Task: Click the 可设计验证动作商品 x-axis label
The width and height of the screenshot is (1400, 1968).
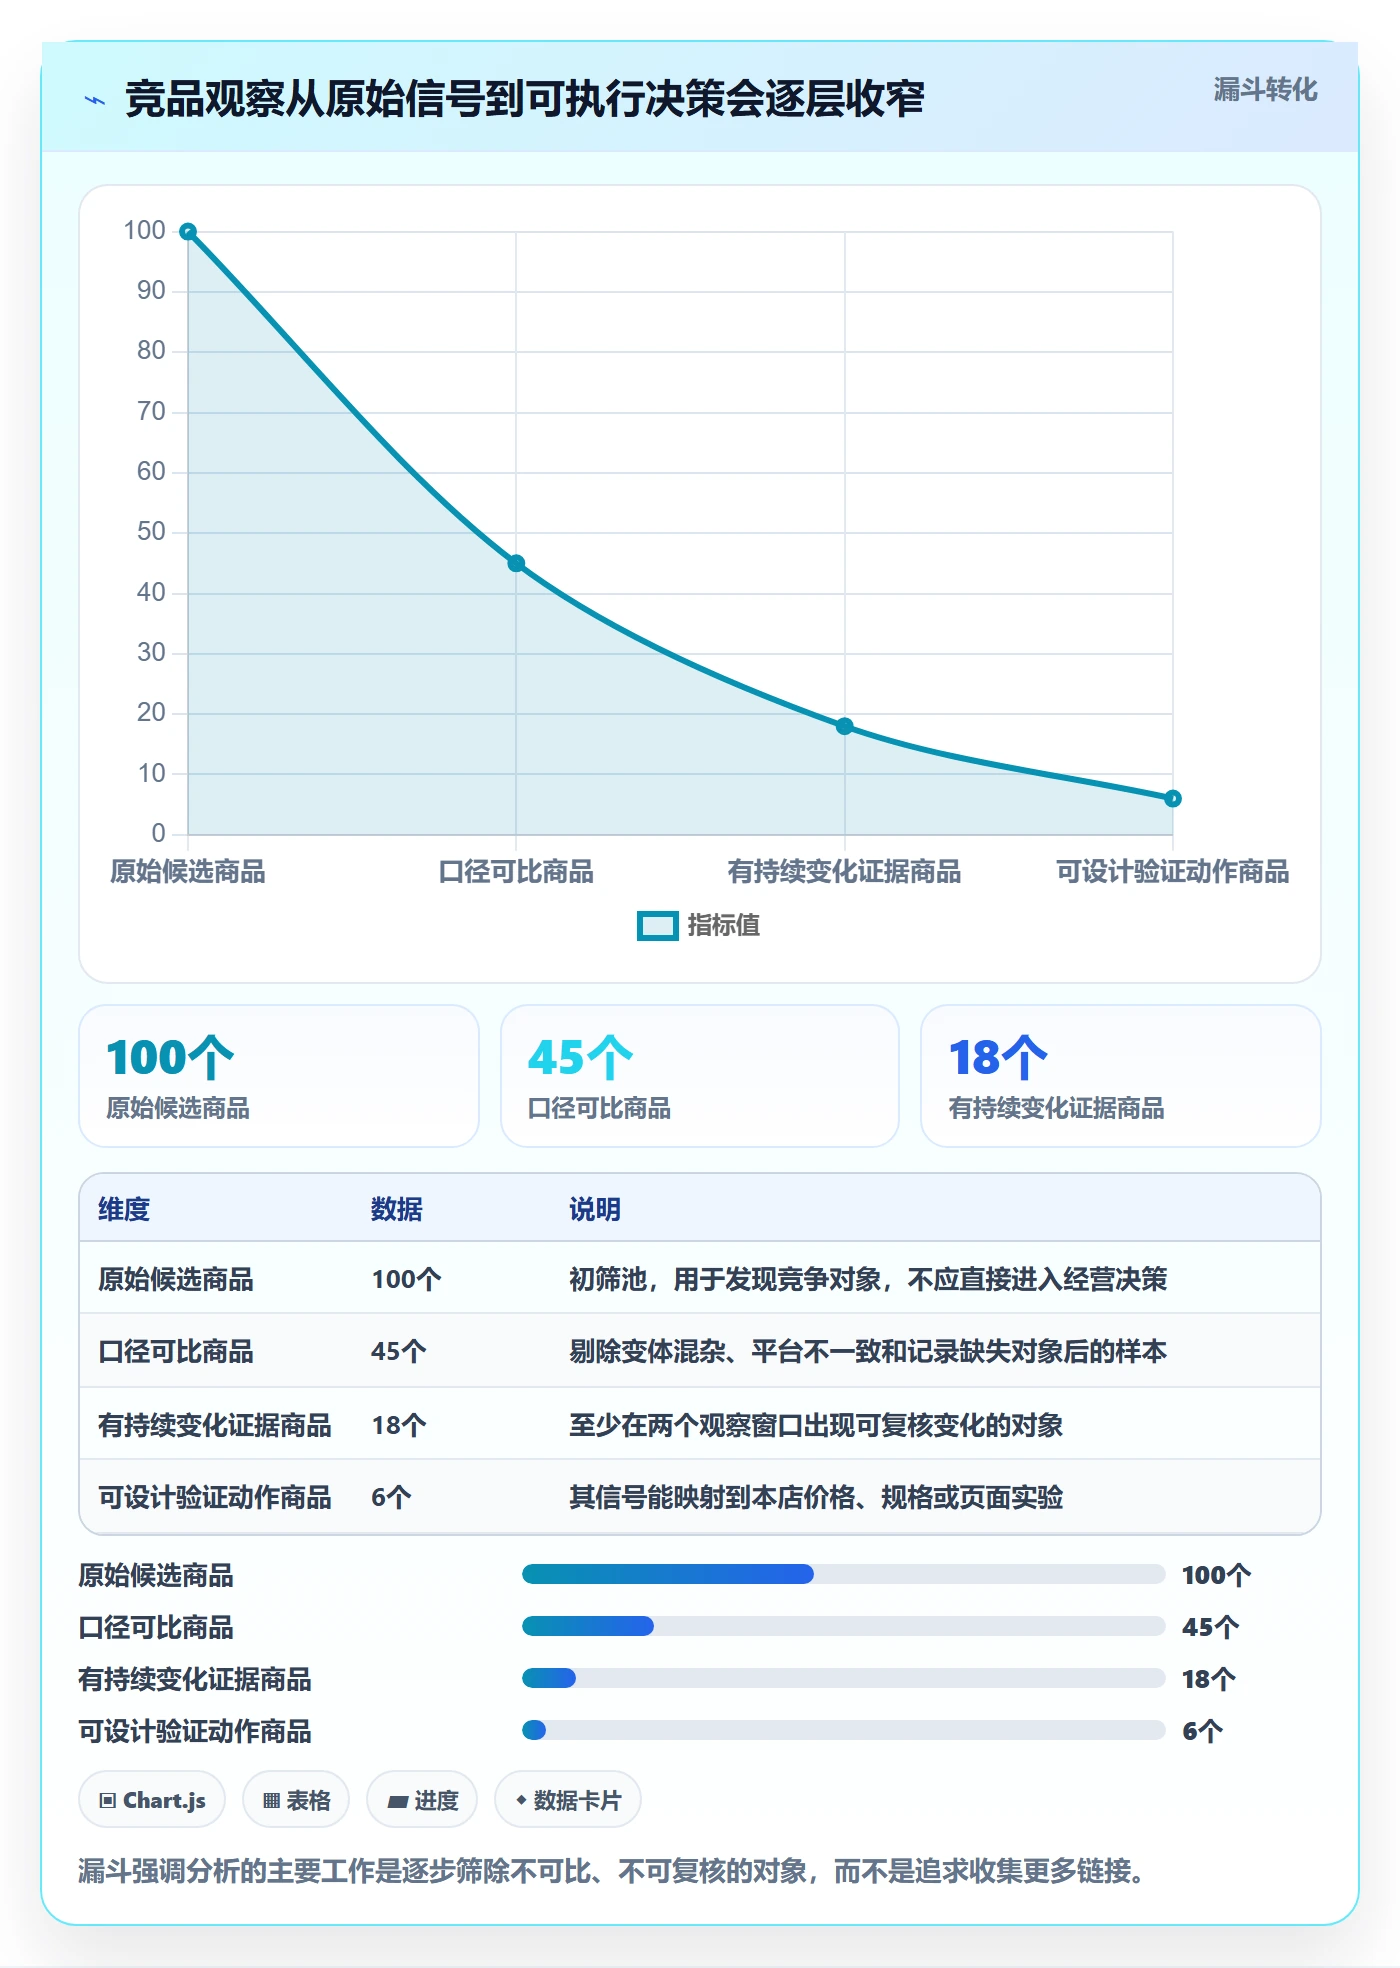Action: click(x=1173, y=872)
